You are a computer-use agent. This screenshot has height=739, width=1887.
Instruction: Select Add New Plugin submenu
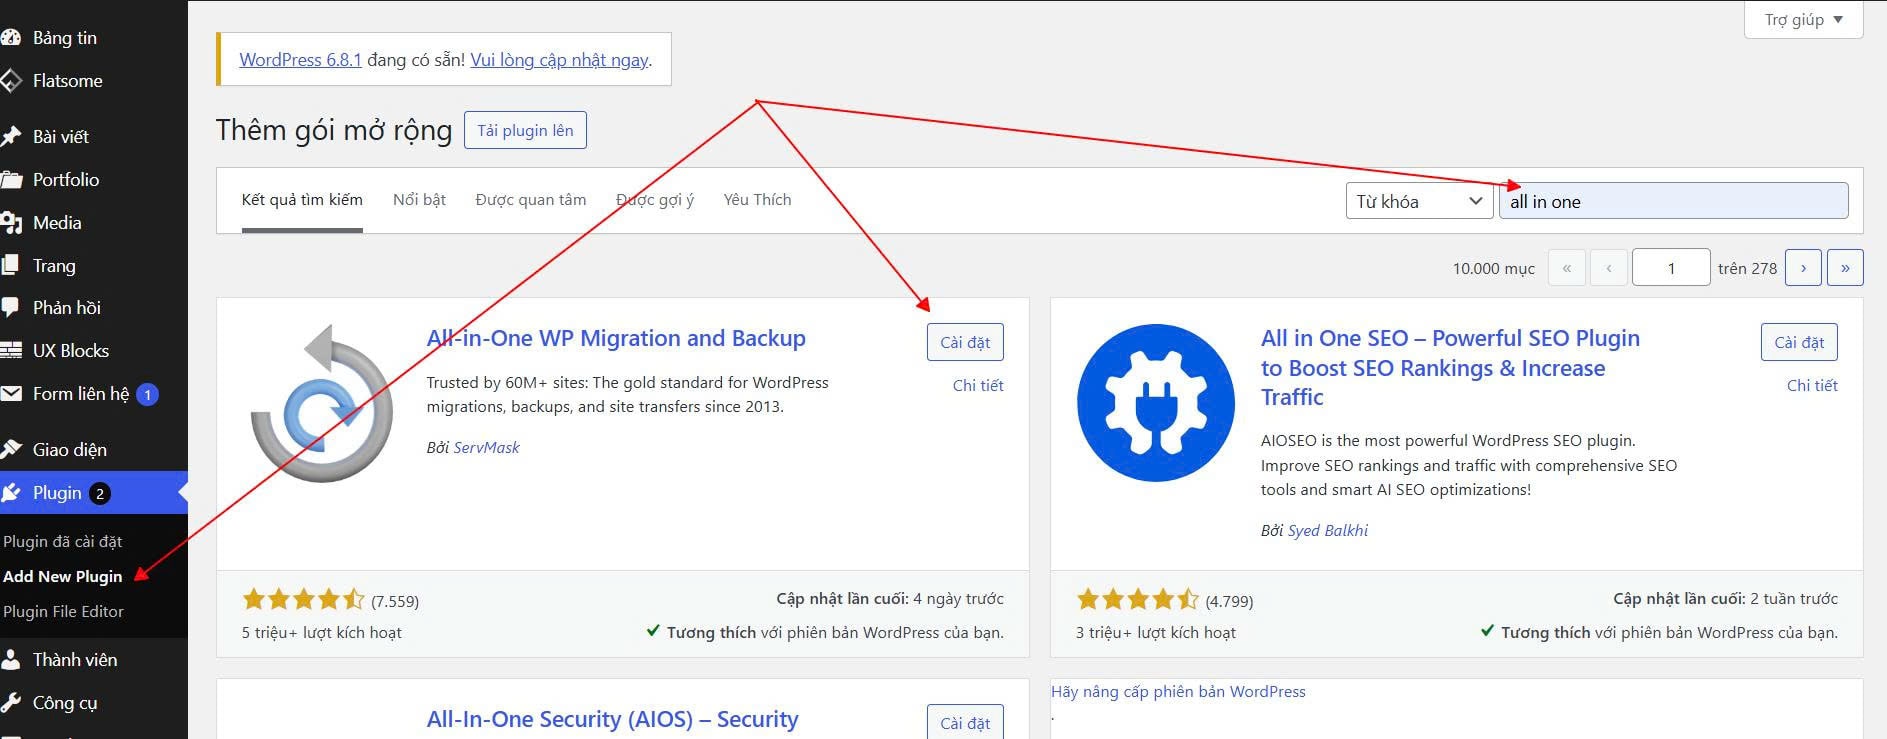62,576
